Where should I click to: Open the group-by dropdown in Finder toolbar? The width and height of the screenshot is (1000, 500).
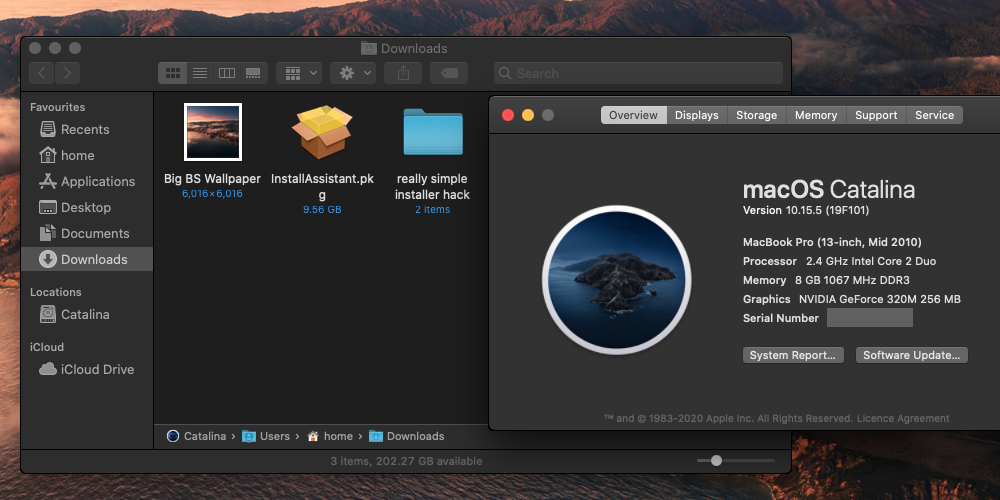(299, 73)
